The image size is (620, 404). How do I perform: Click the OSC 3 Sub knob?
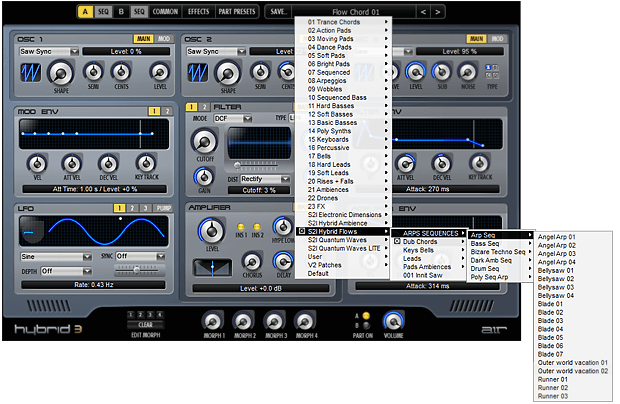click(x=442, y=72)
